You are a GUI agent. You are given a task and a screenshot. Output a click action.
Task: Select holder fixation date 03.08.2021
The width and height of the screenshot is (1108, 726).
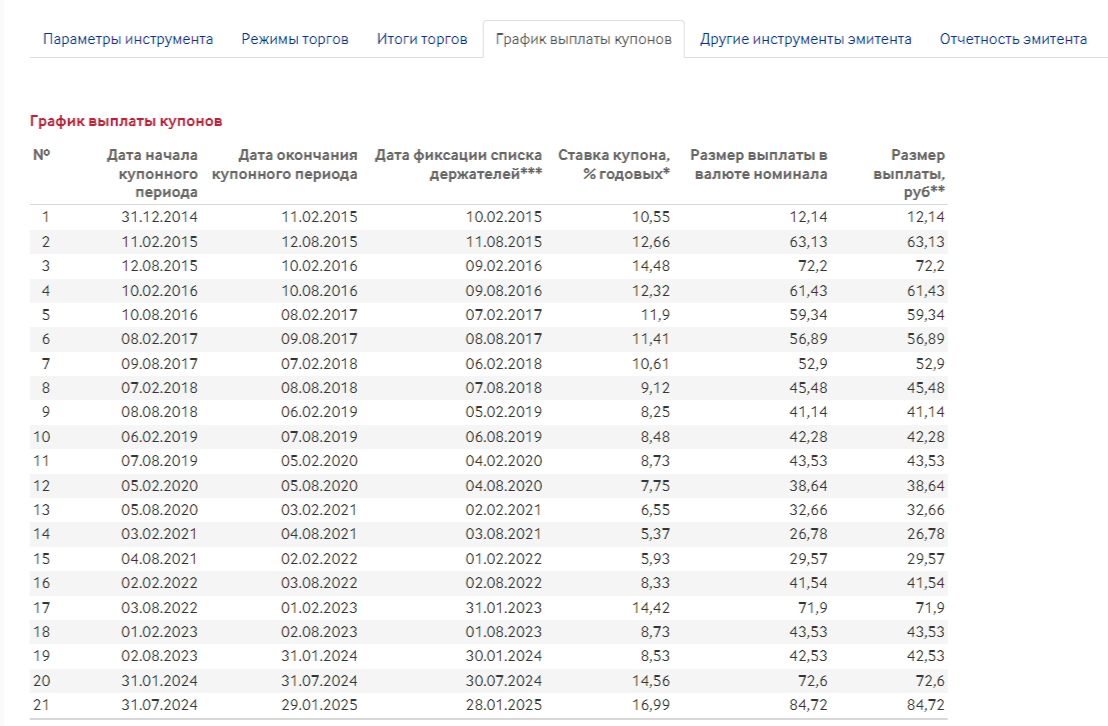coord(503,534)
